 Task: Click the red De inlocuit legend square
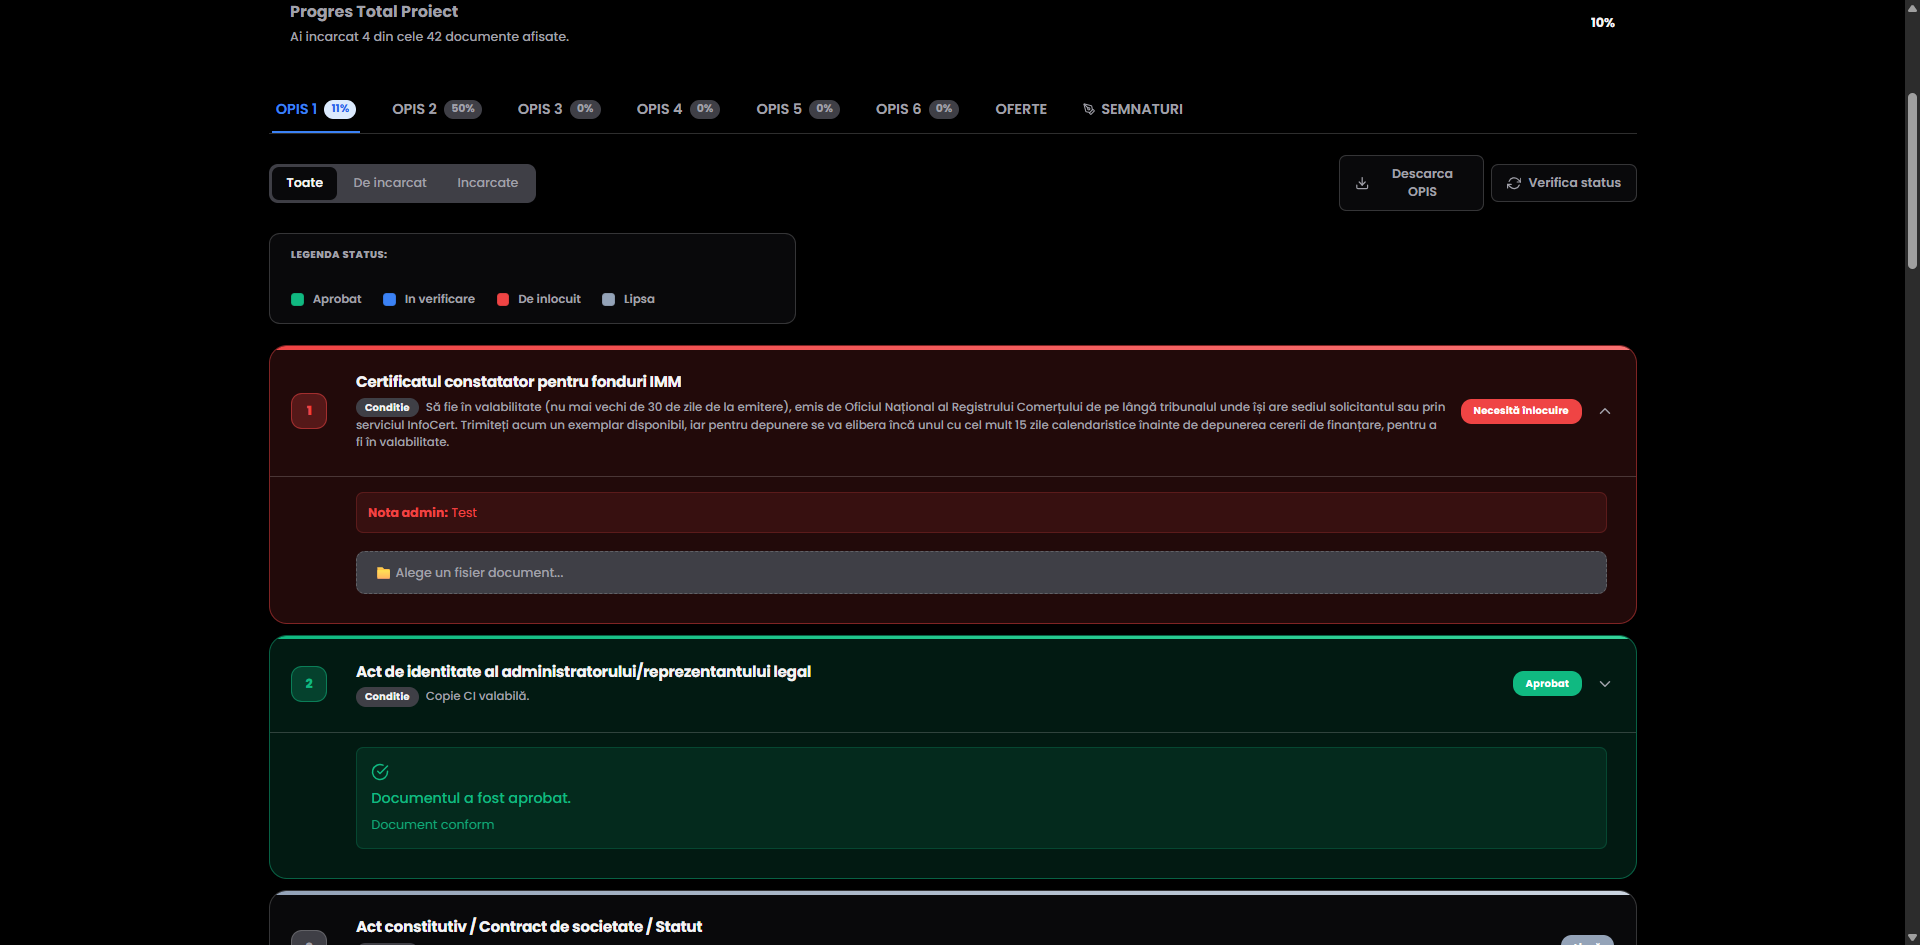(503, 299)
